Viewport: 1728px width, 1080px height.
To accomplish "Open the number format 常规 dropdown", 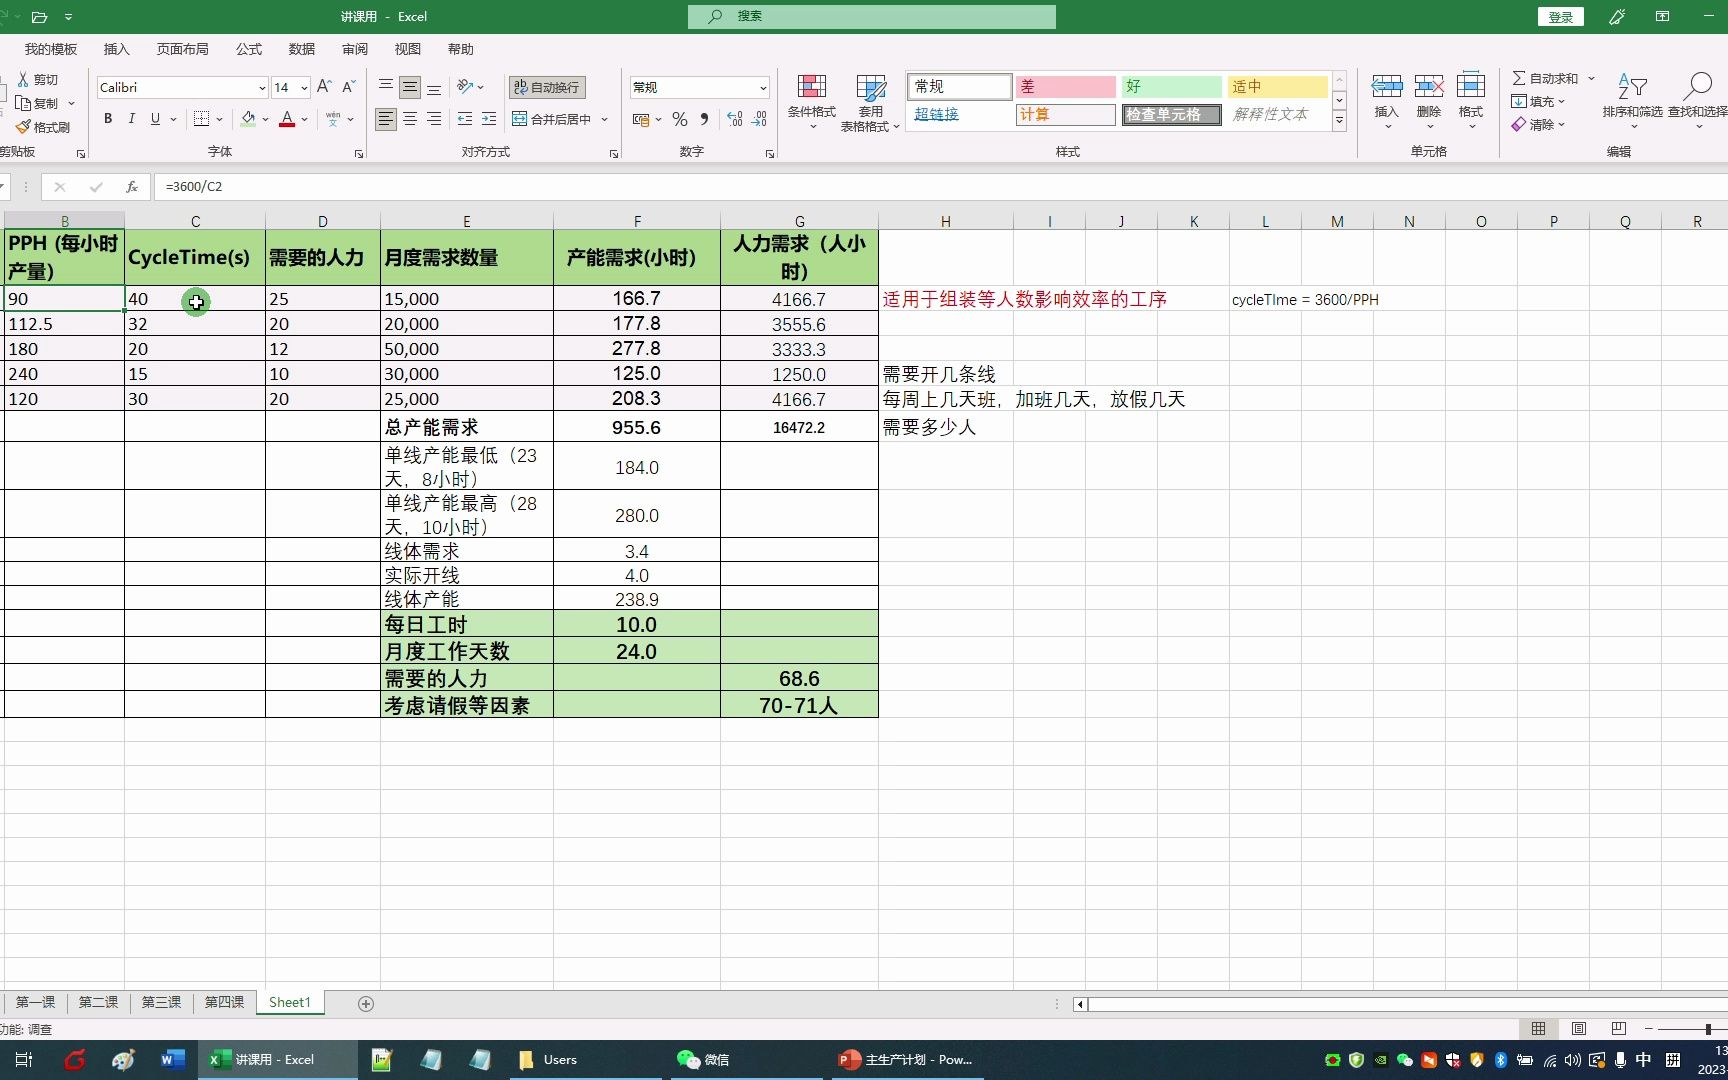I will (763, 88).
